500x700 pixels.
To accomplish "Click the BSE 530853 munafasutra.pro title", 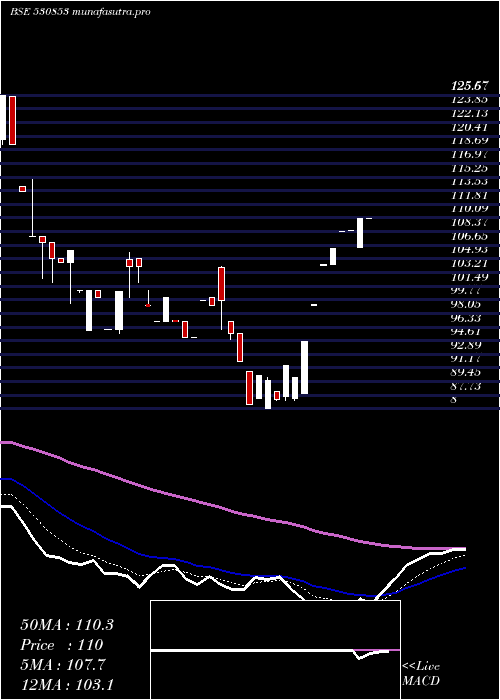I will pyautogui.click(x=80, y=12).
